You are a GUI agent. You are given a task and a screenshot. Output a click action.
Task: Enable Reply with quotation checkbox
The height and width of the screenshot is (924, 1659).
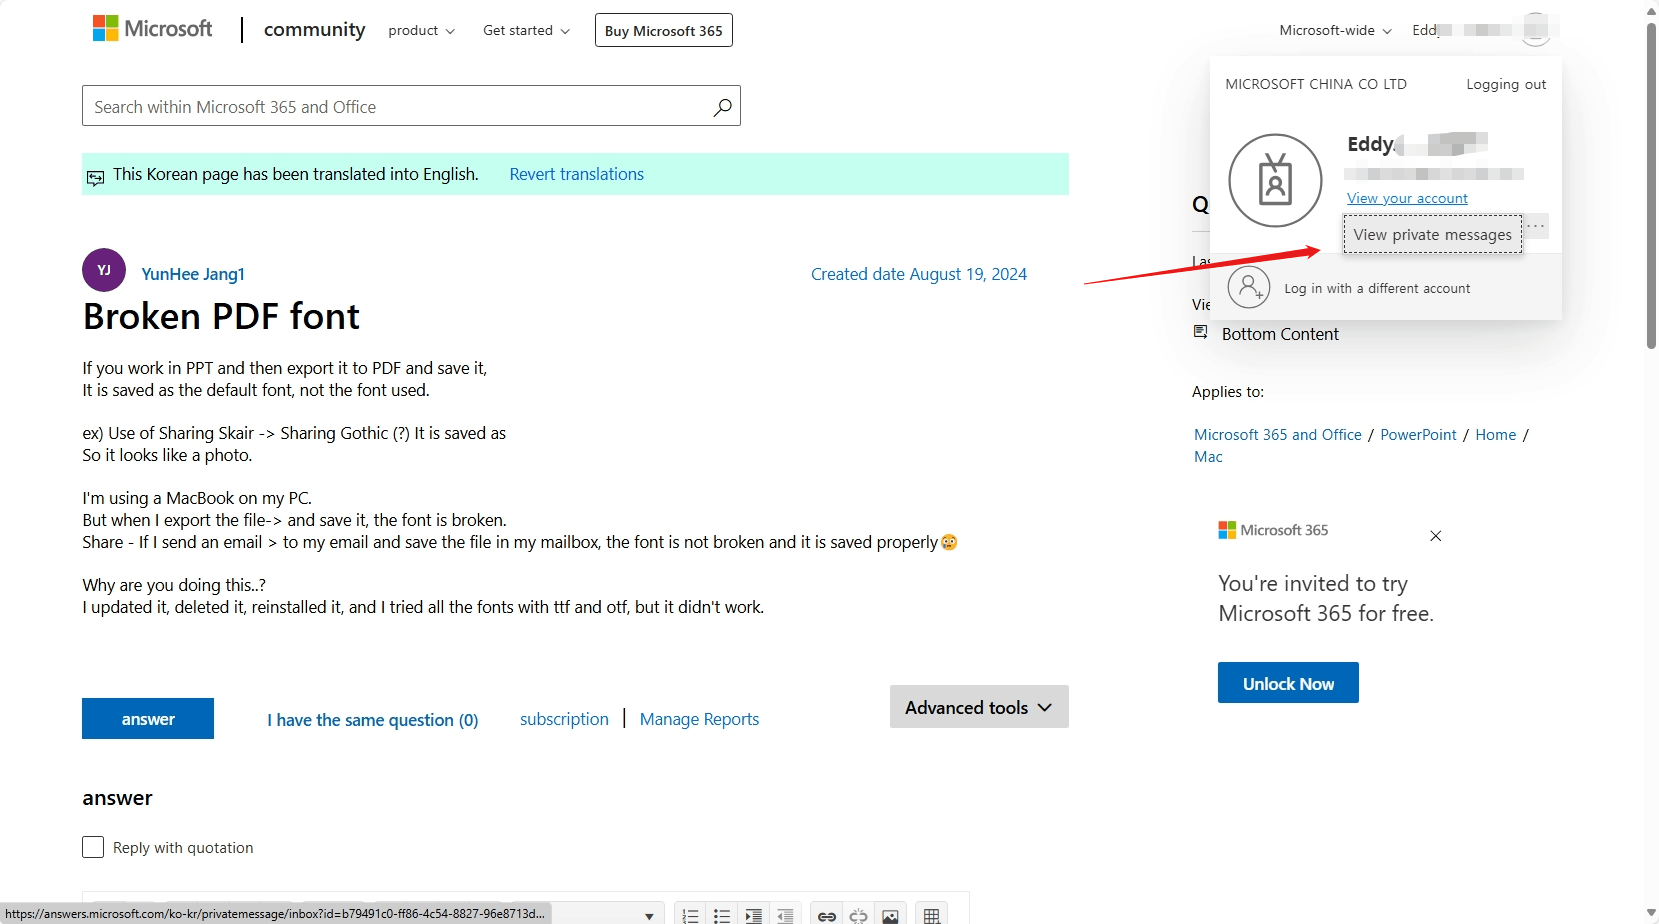click(93, 847)
